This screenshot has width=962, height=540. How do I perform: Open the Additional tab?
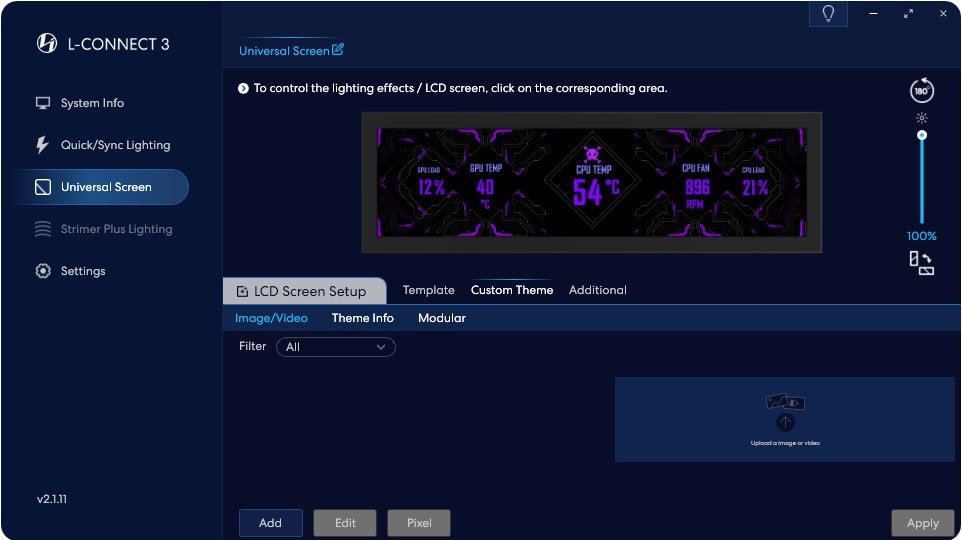pyautogui.click(x=597, y=290)
